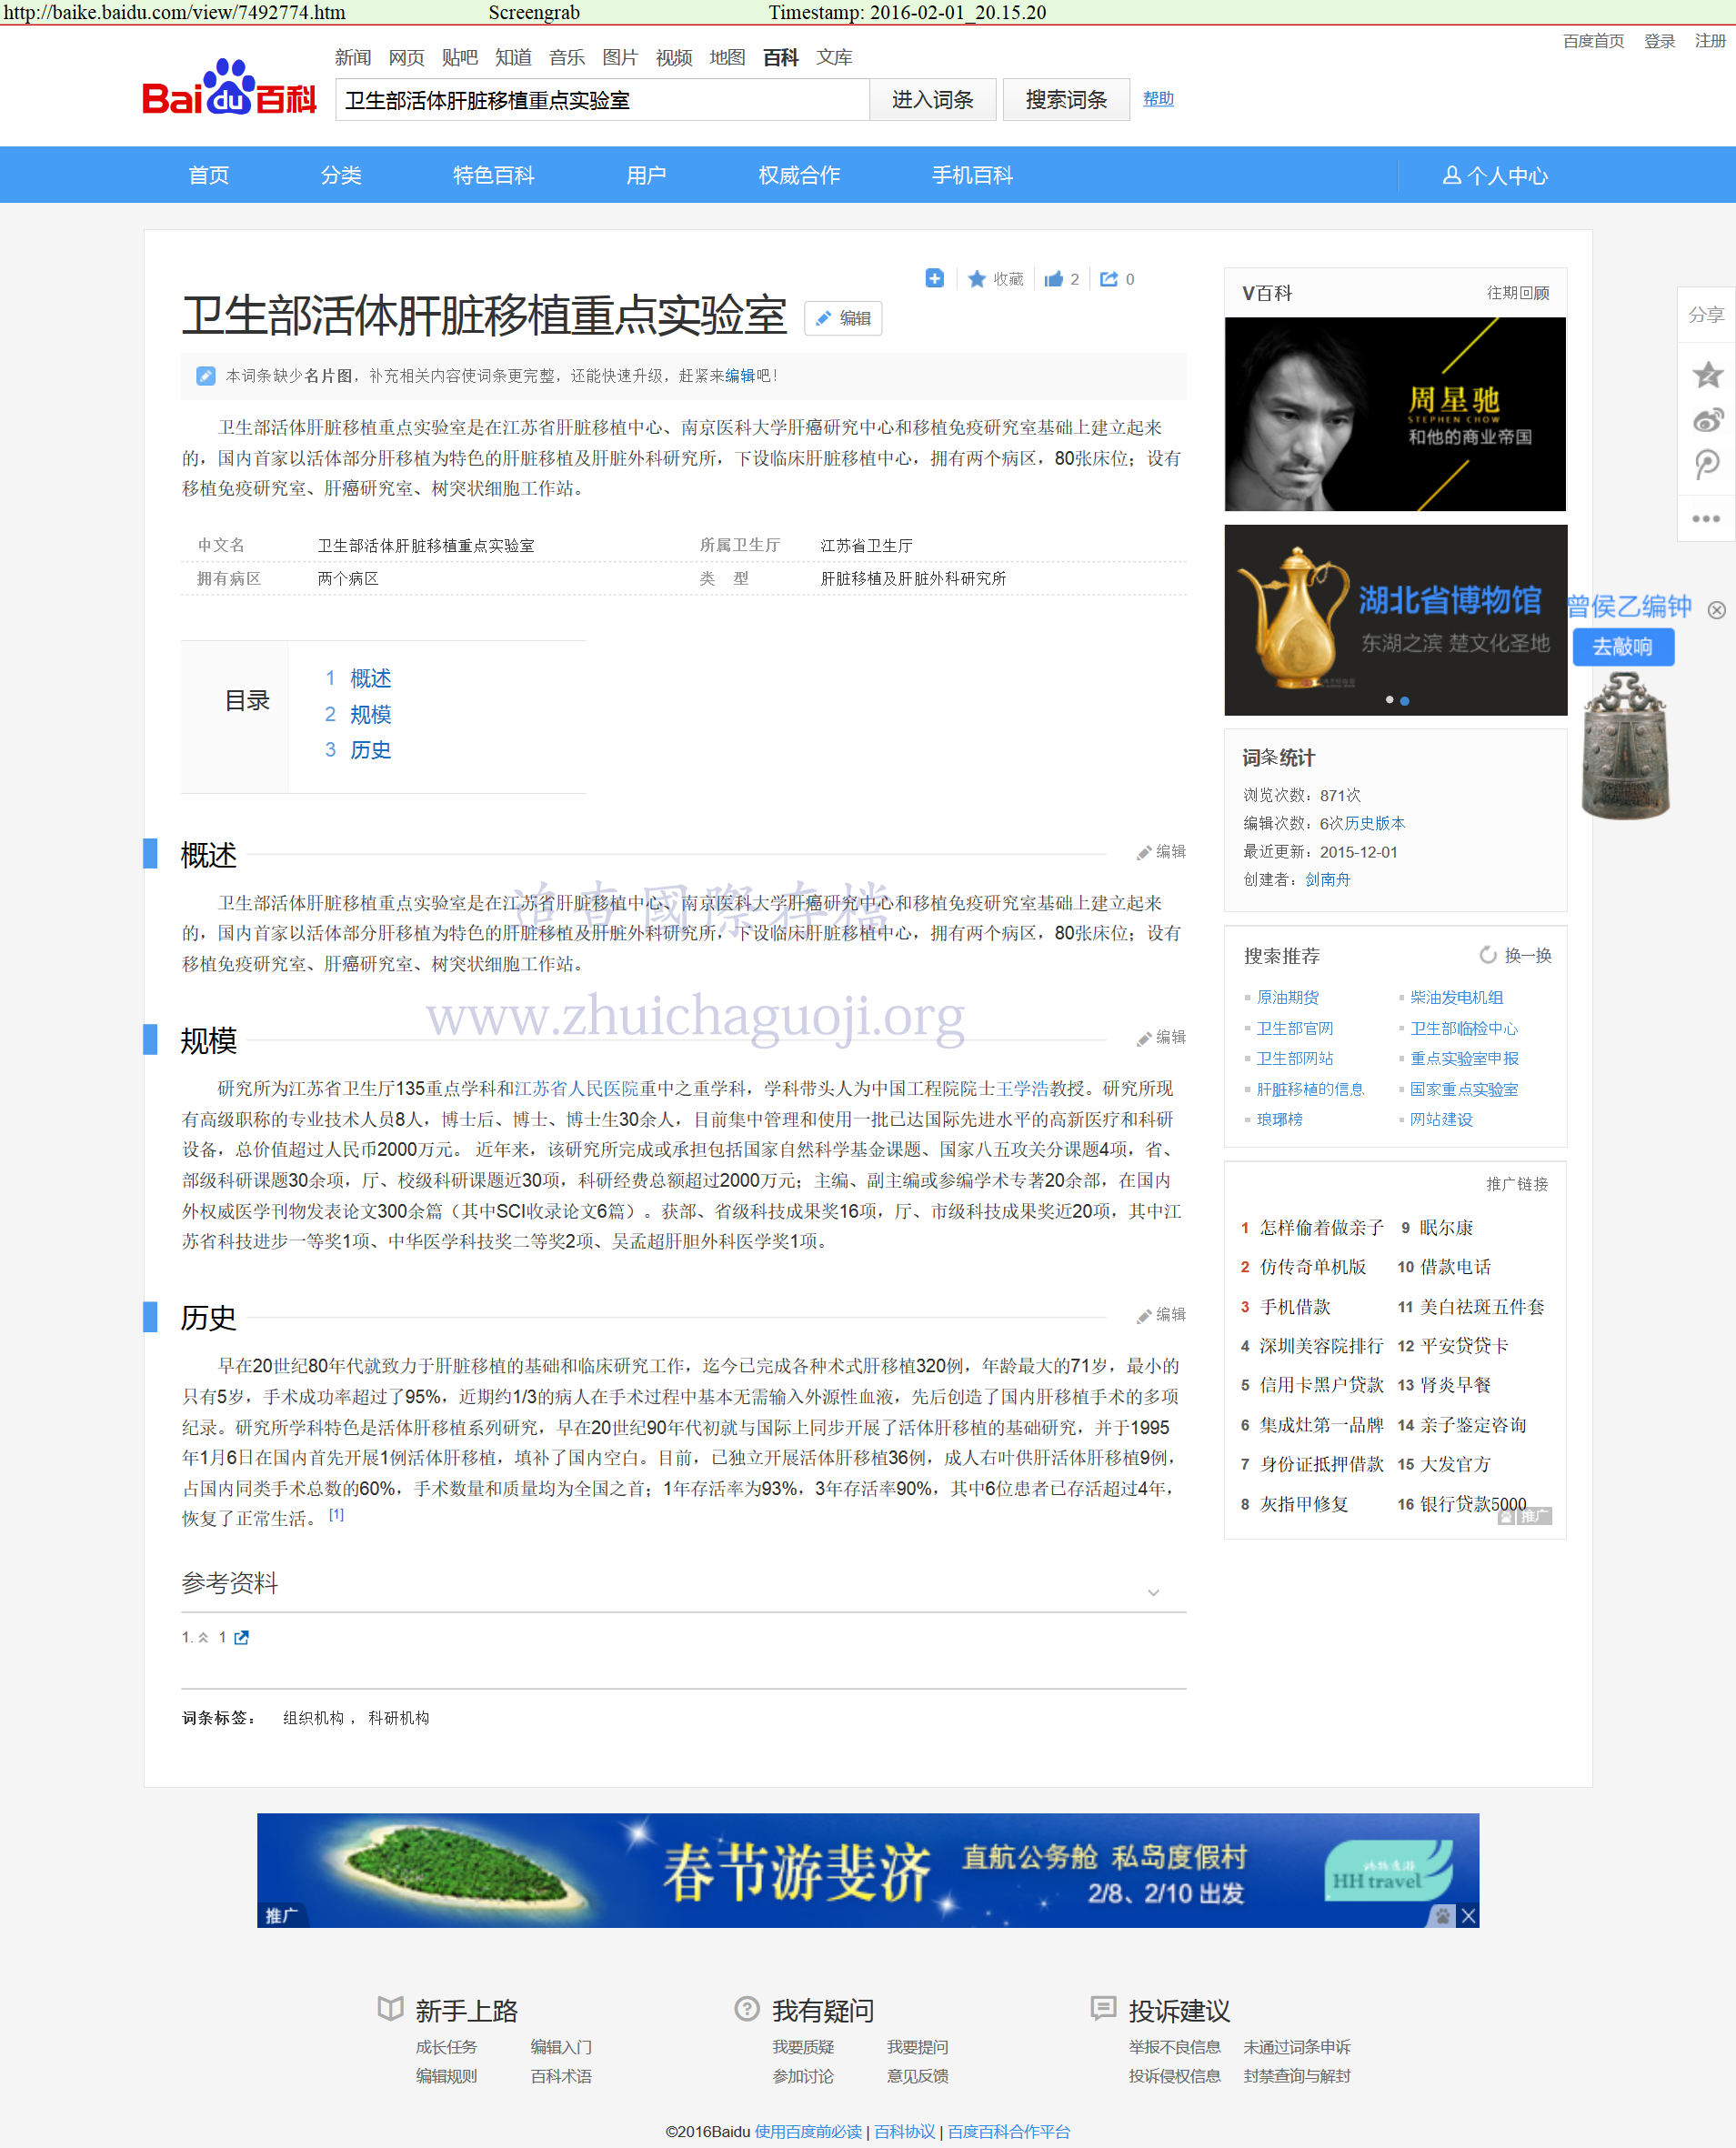The image size is (1736, 2148).
Task: Click the Tencent Weibo icon in sidebar
Action: 1707,465
